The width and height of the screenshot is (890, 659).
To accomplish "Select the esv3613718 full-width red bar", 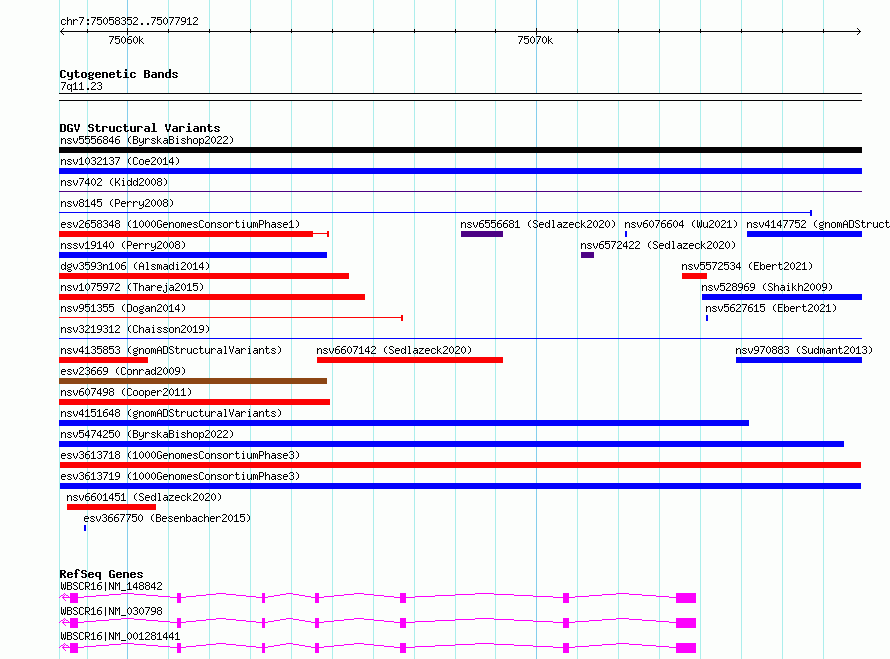I will click(460, 465).
